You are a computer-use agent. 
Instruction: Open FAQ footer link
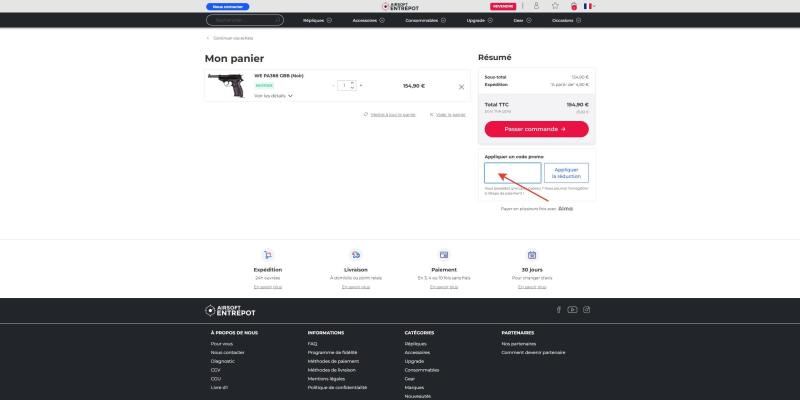click(x=312, y=344)
